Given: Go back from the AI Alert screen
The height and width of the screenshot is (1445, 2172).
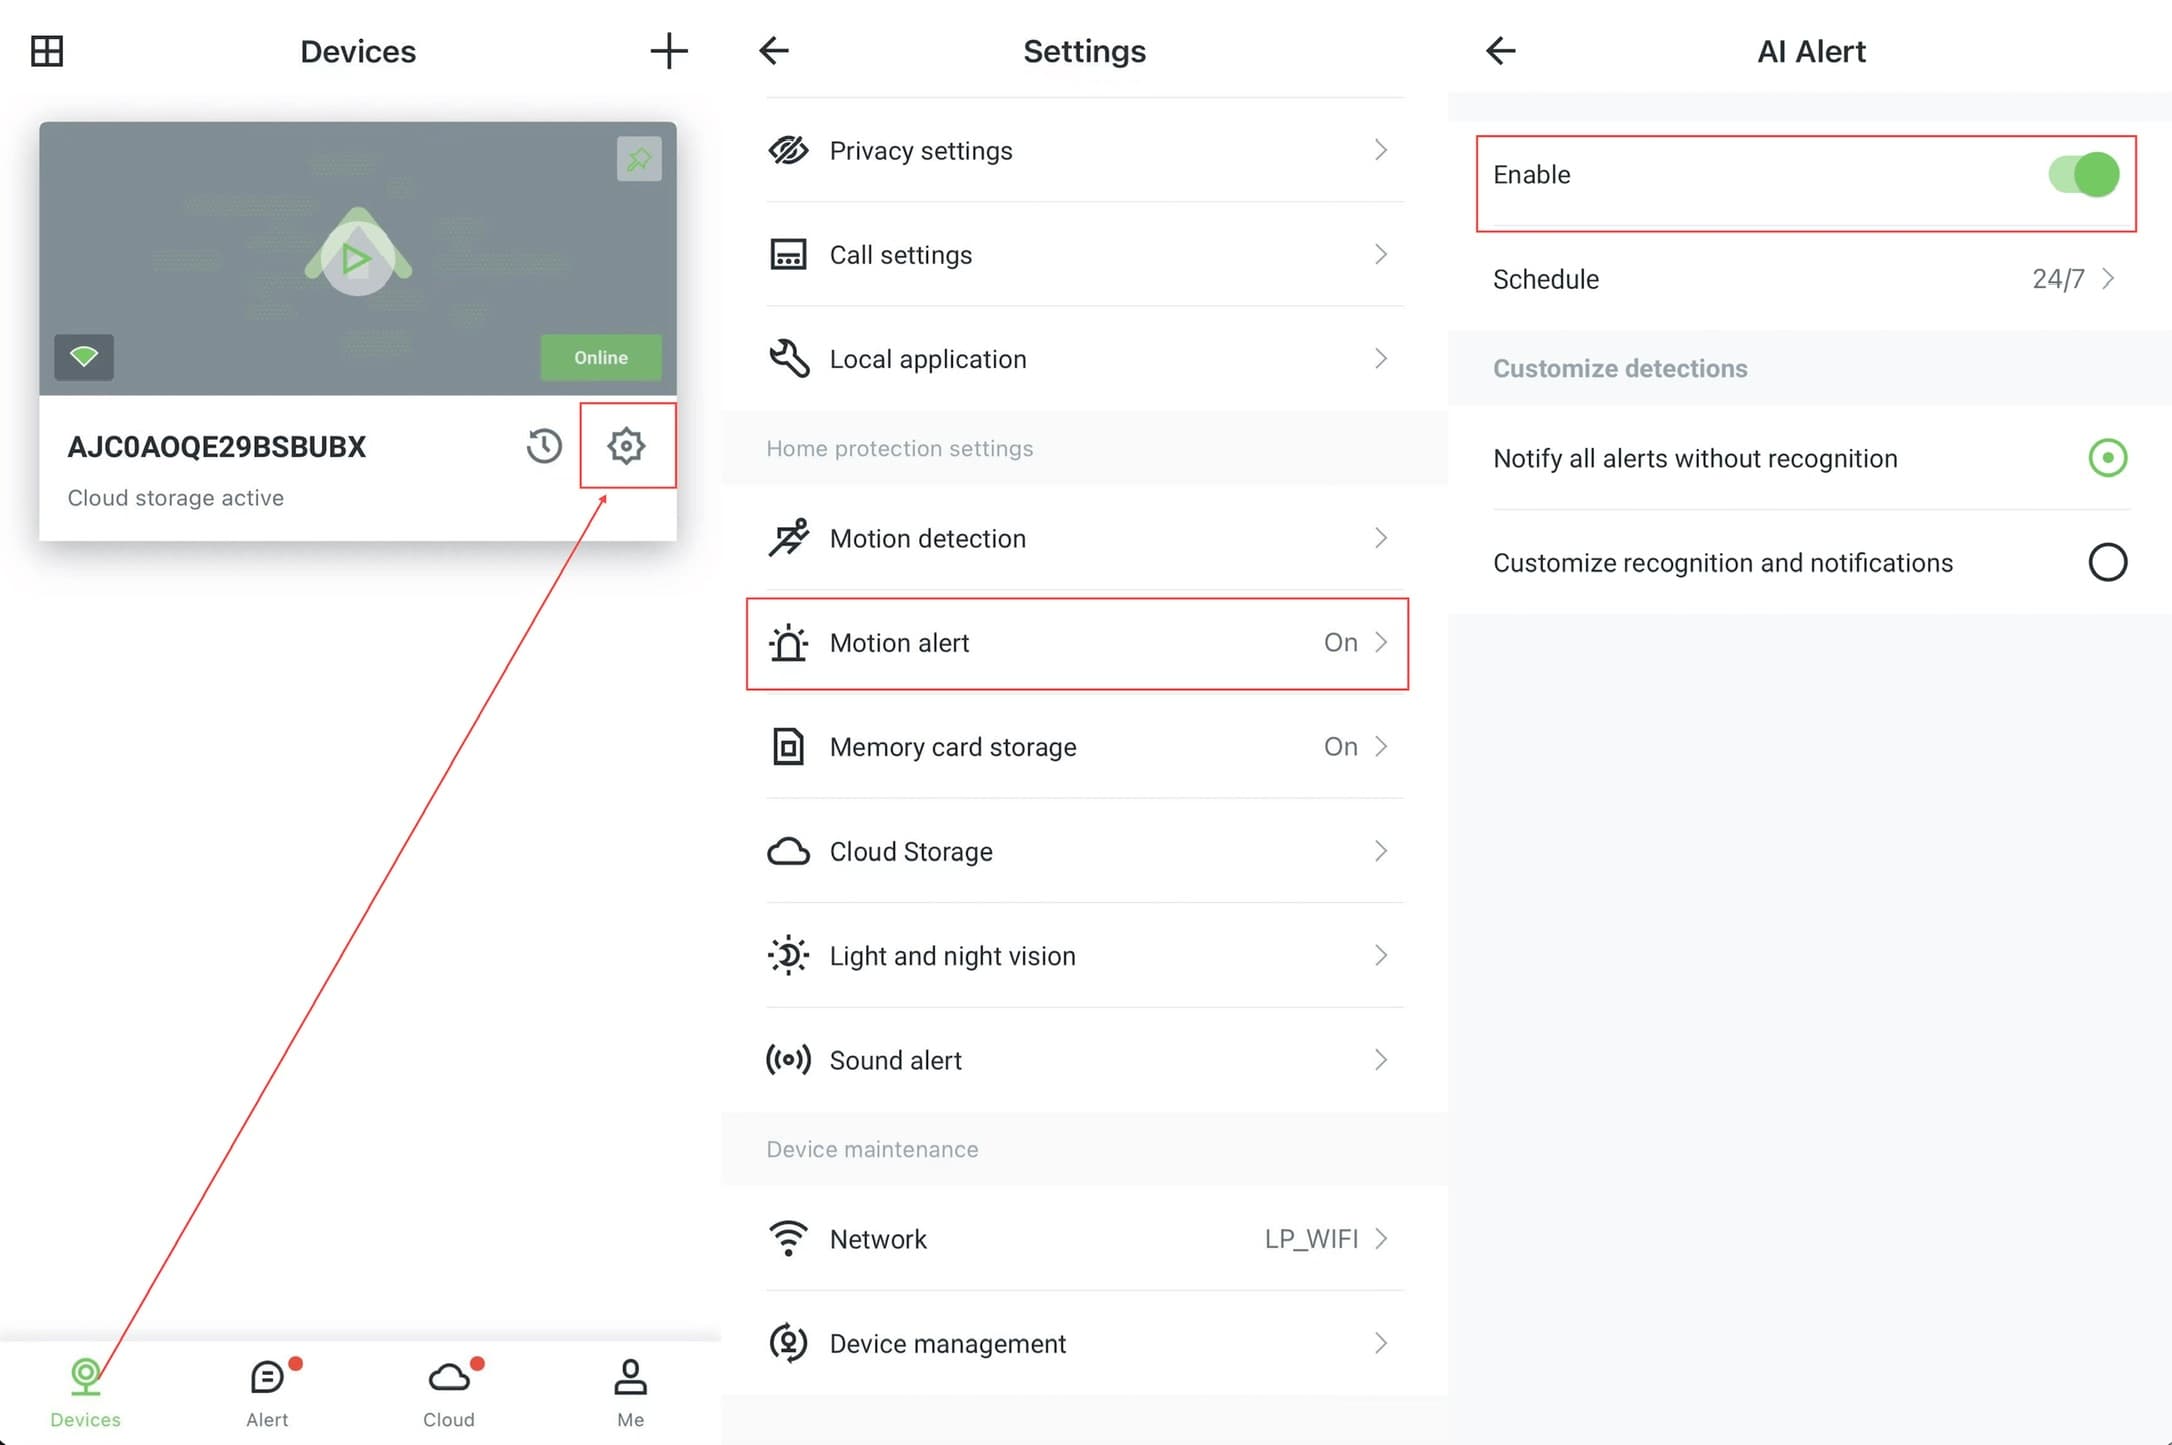Looking at the screenshot, I should (x=1500, y=51).
